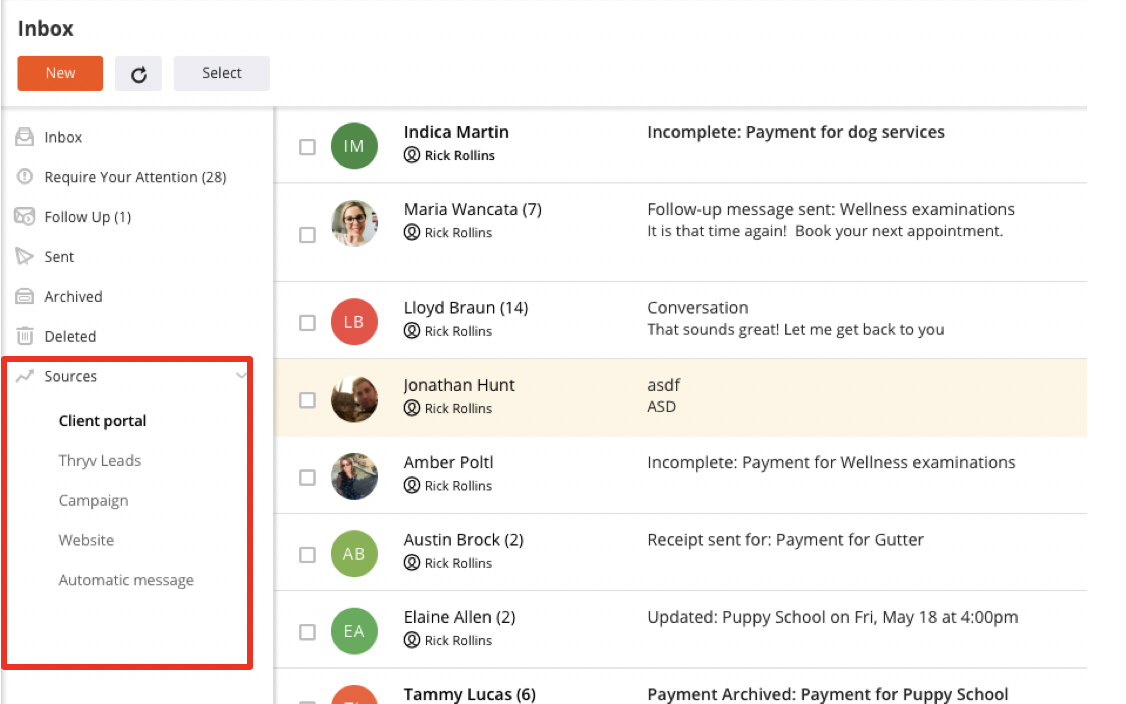Click Maria Wancata's profile photo
This screenshot has height=704, width=1126.
[354, 223]
